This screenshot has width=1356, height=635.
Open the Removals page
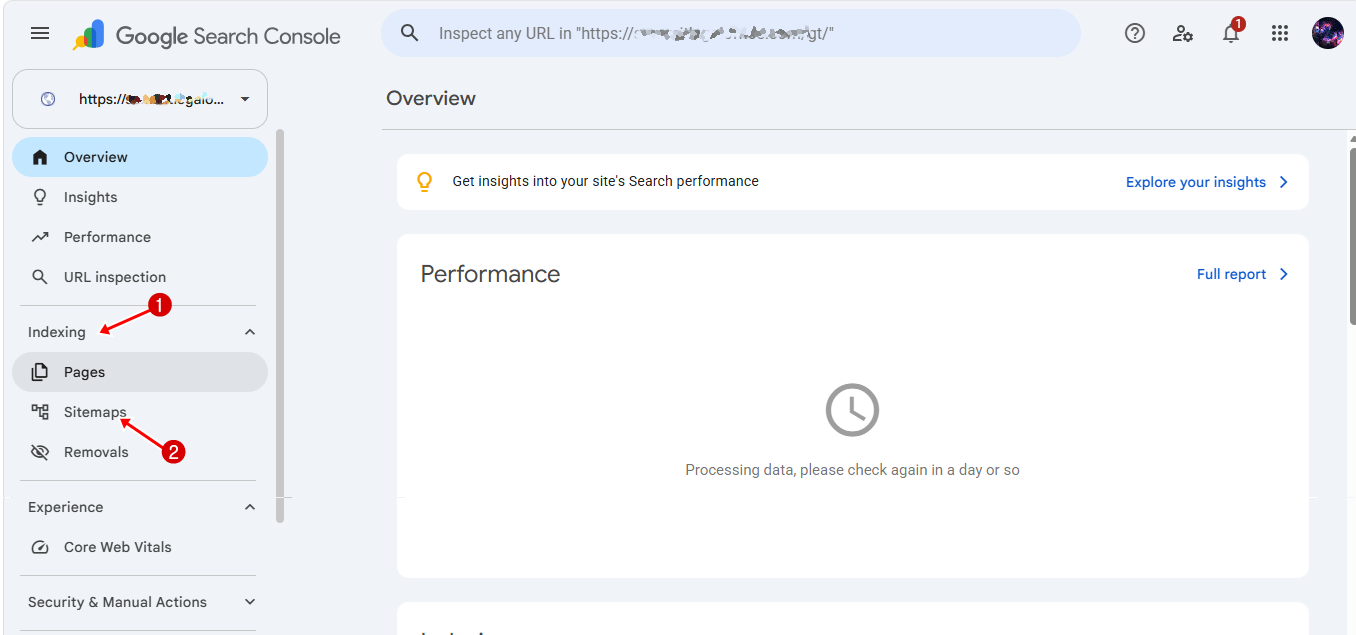pos(140,452)
